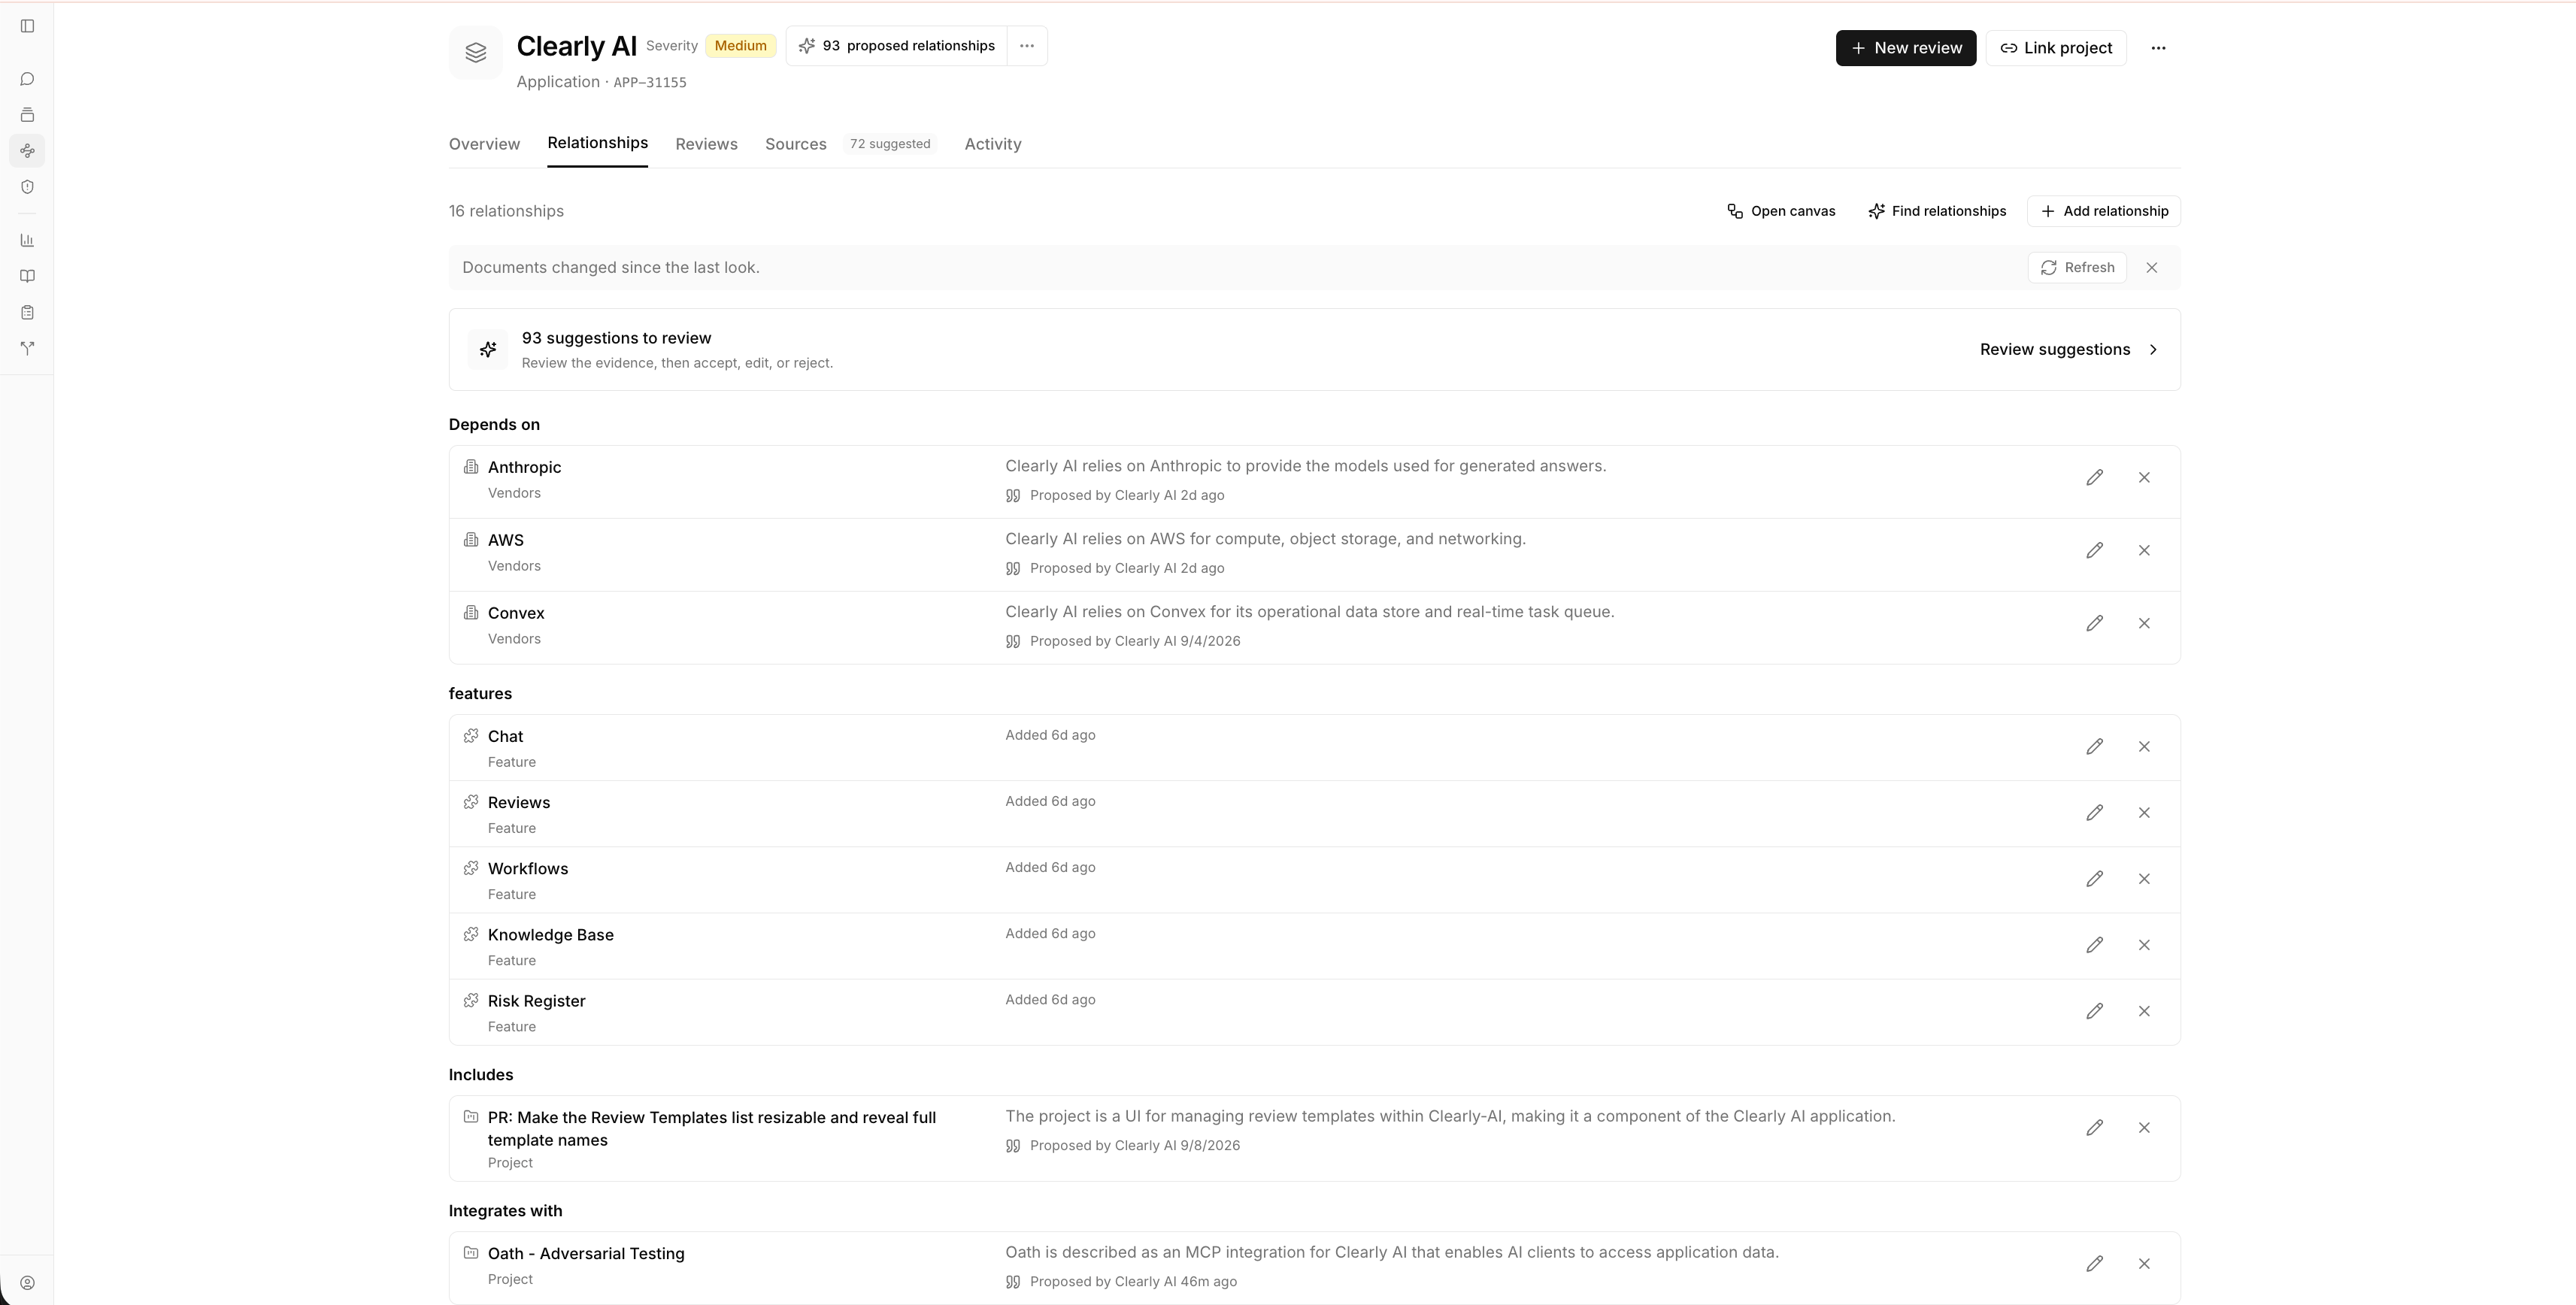Toggle the sidebar panel icon
Screen dimensions: 2576x1305
(x=27, y=26)
